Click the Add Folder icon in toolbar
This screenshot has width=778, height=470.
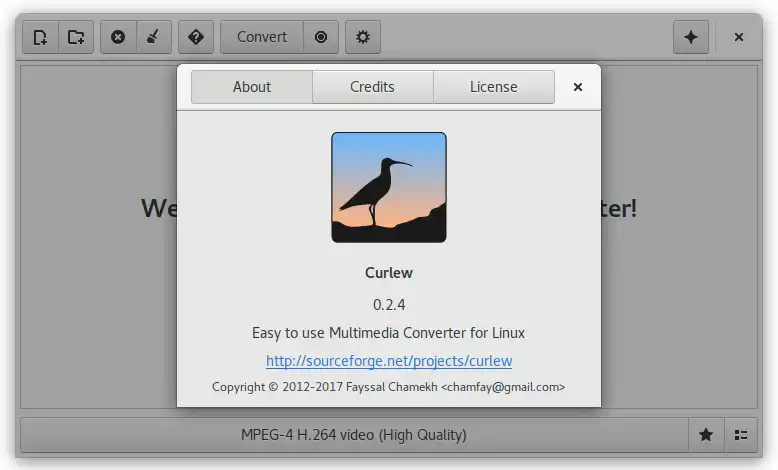(76, 37)
